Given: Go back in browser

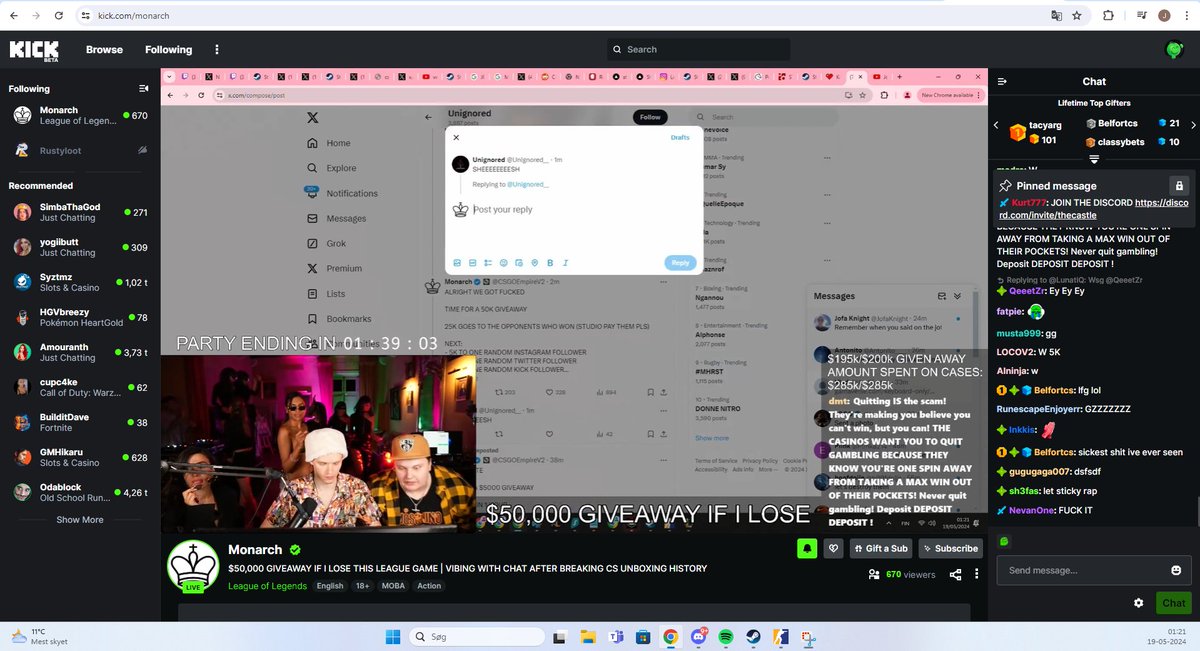Looking at the screenshot, I should (12, 16).
